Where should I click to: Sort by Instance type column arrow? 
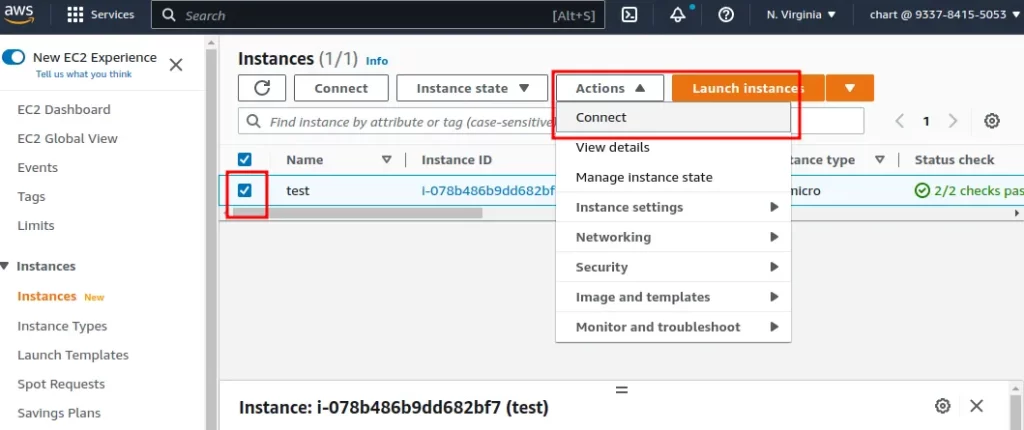point(880,159)
